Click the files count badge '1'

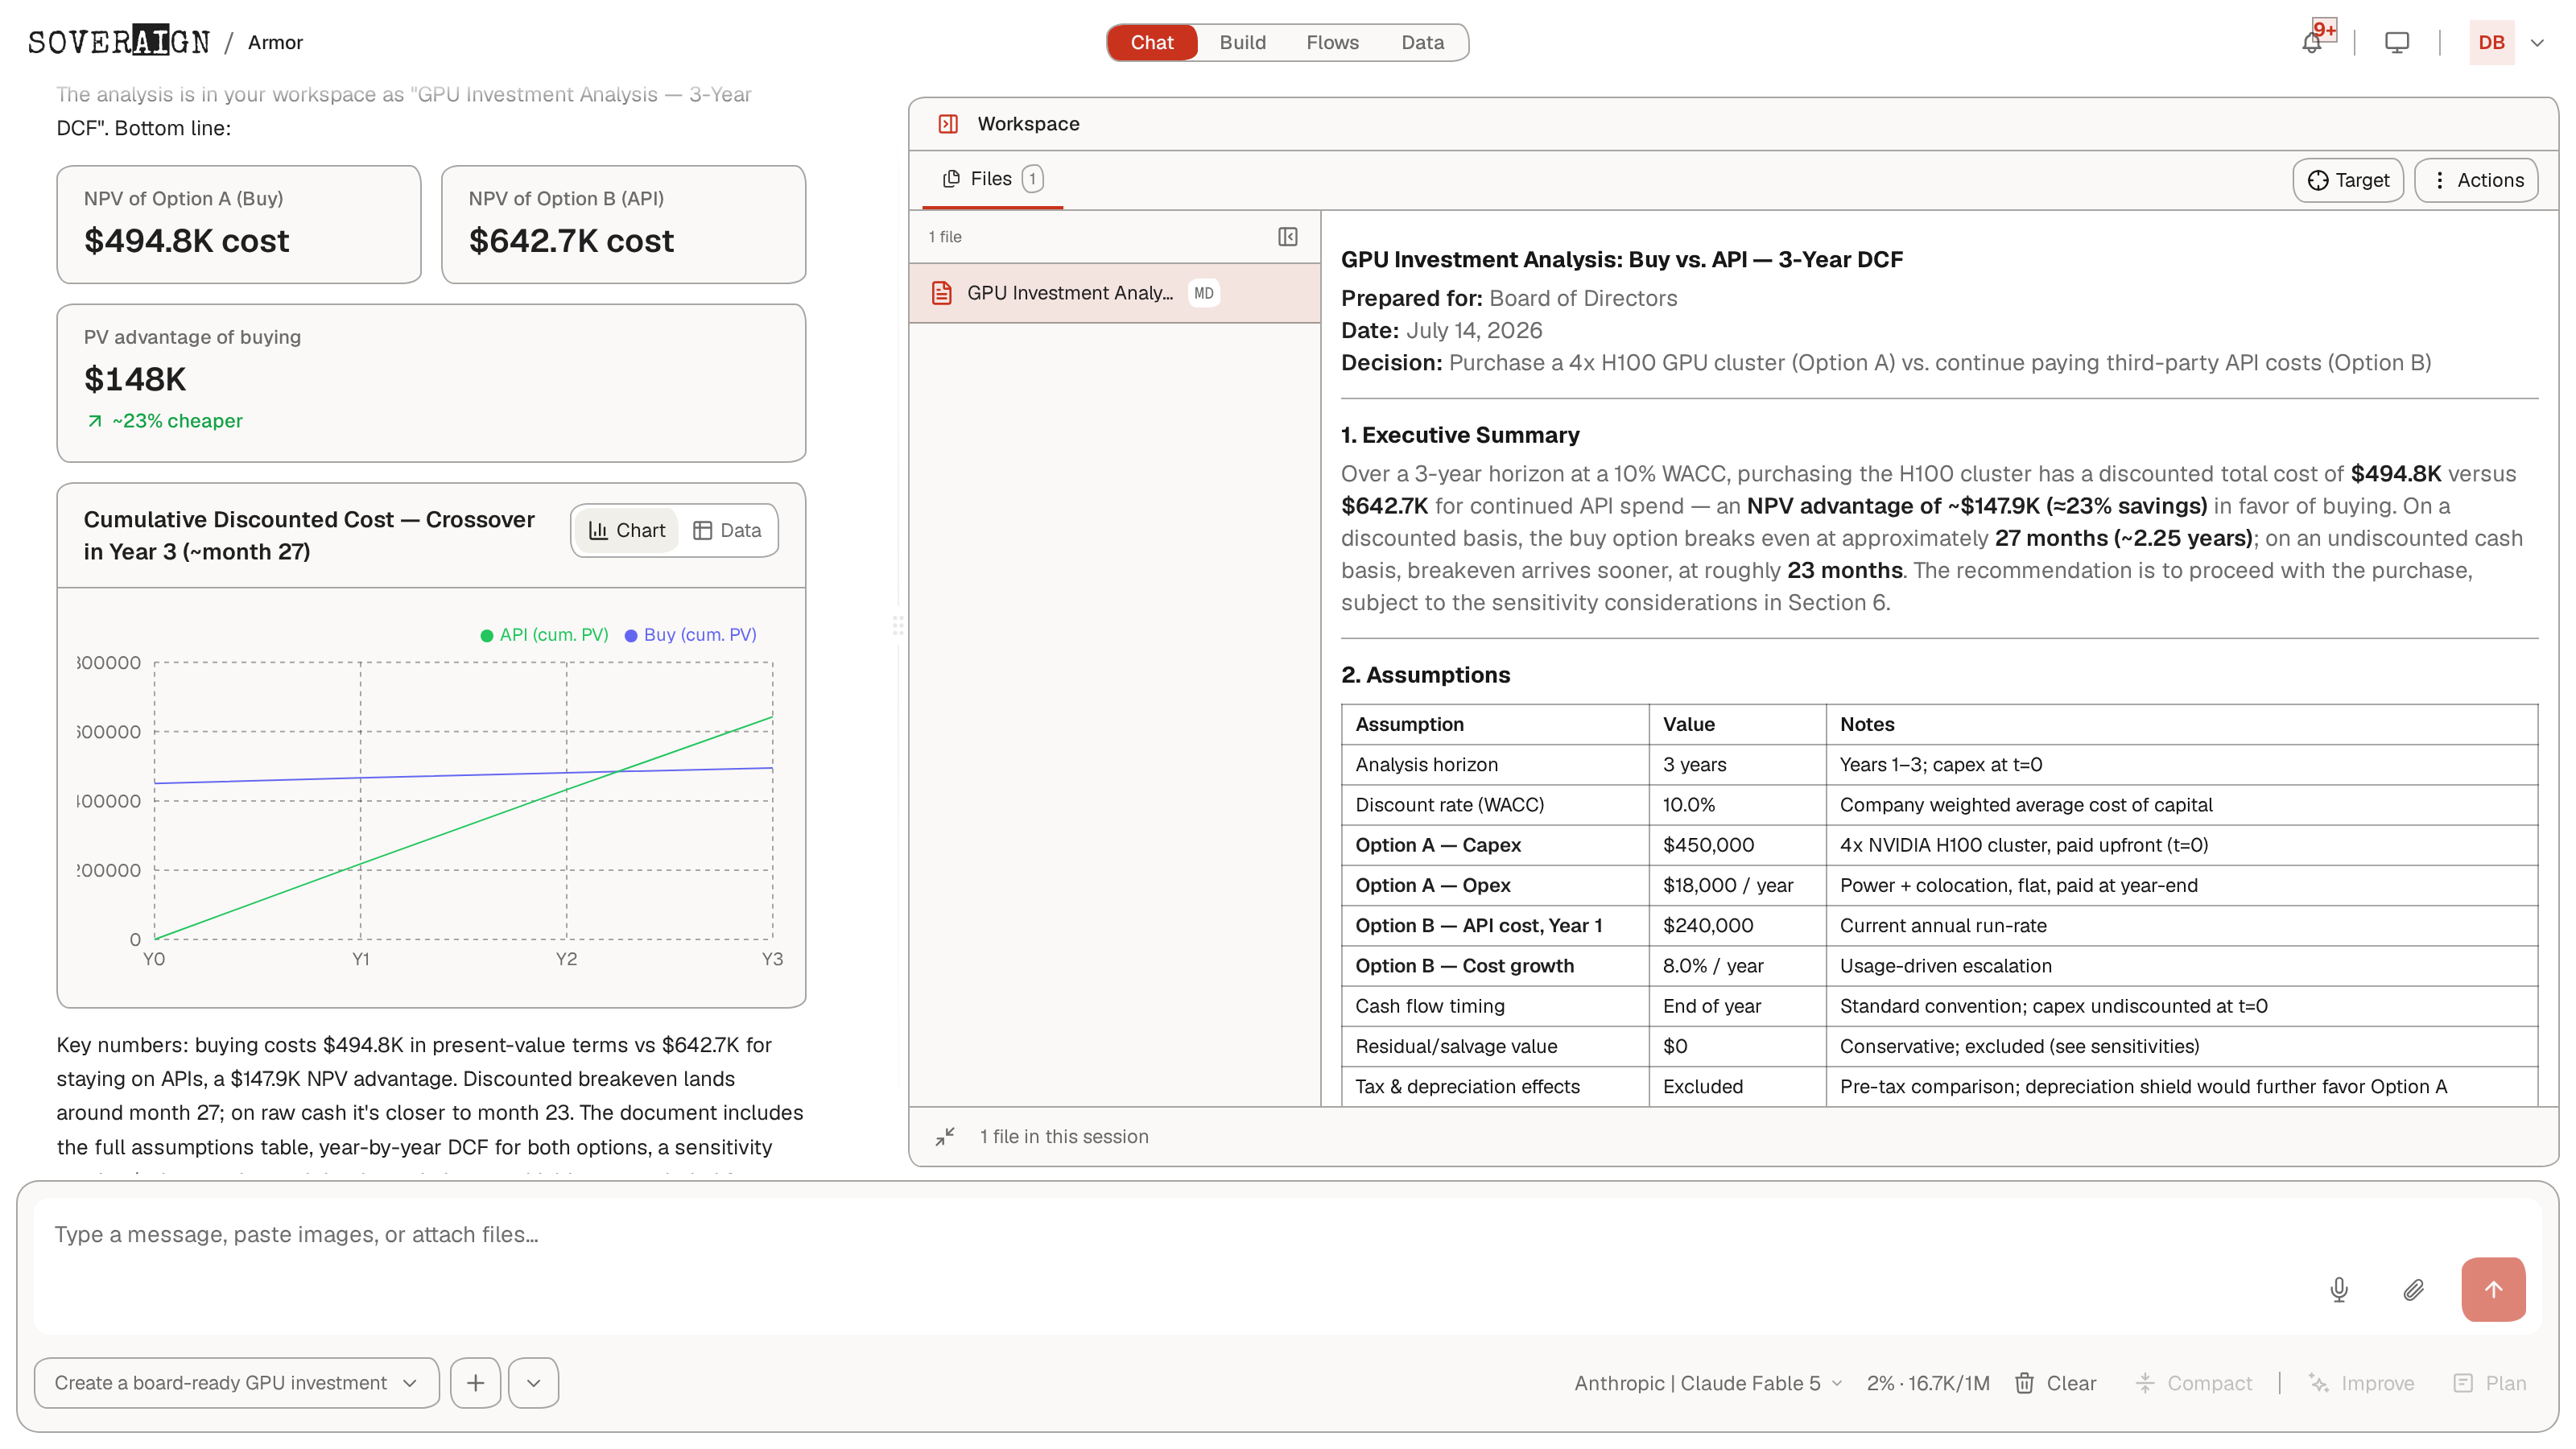point(1033,179)
